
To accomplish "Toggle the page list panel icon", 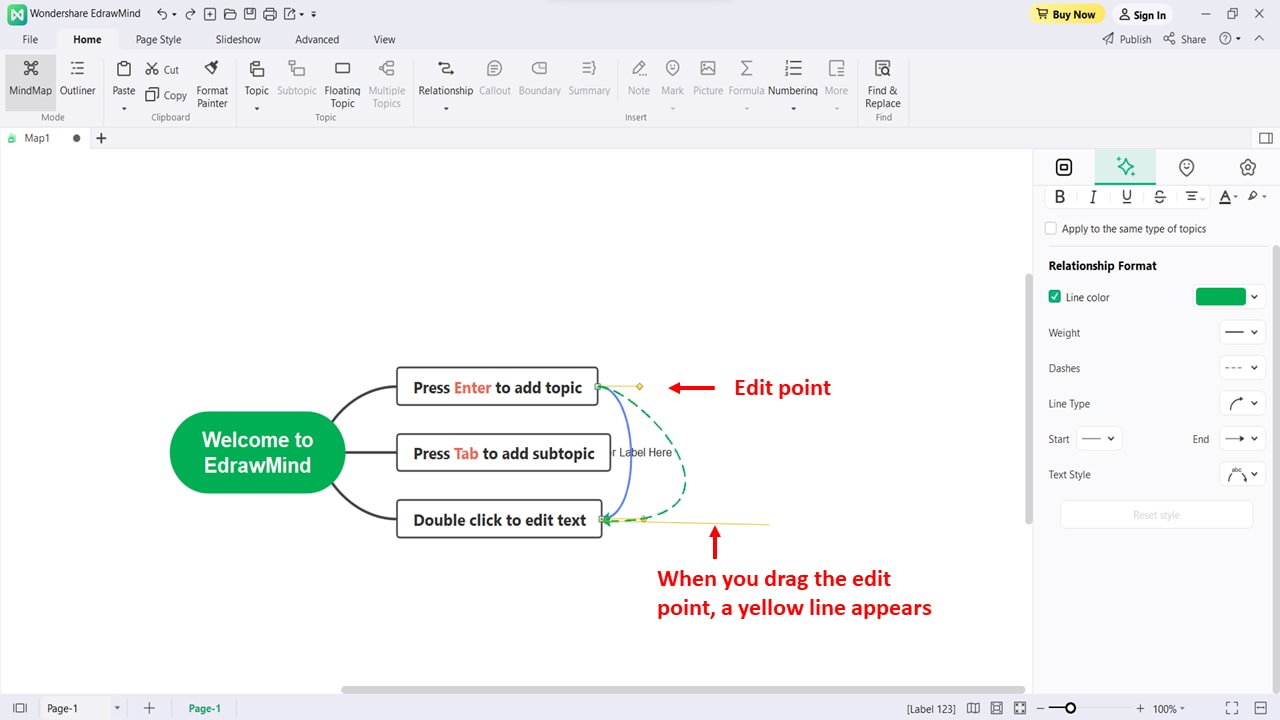I will [20, 708].
